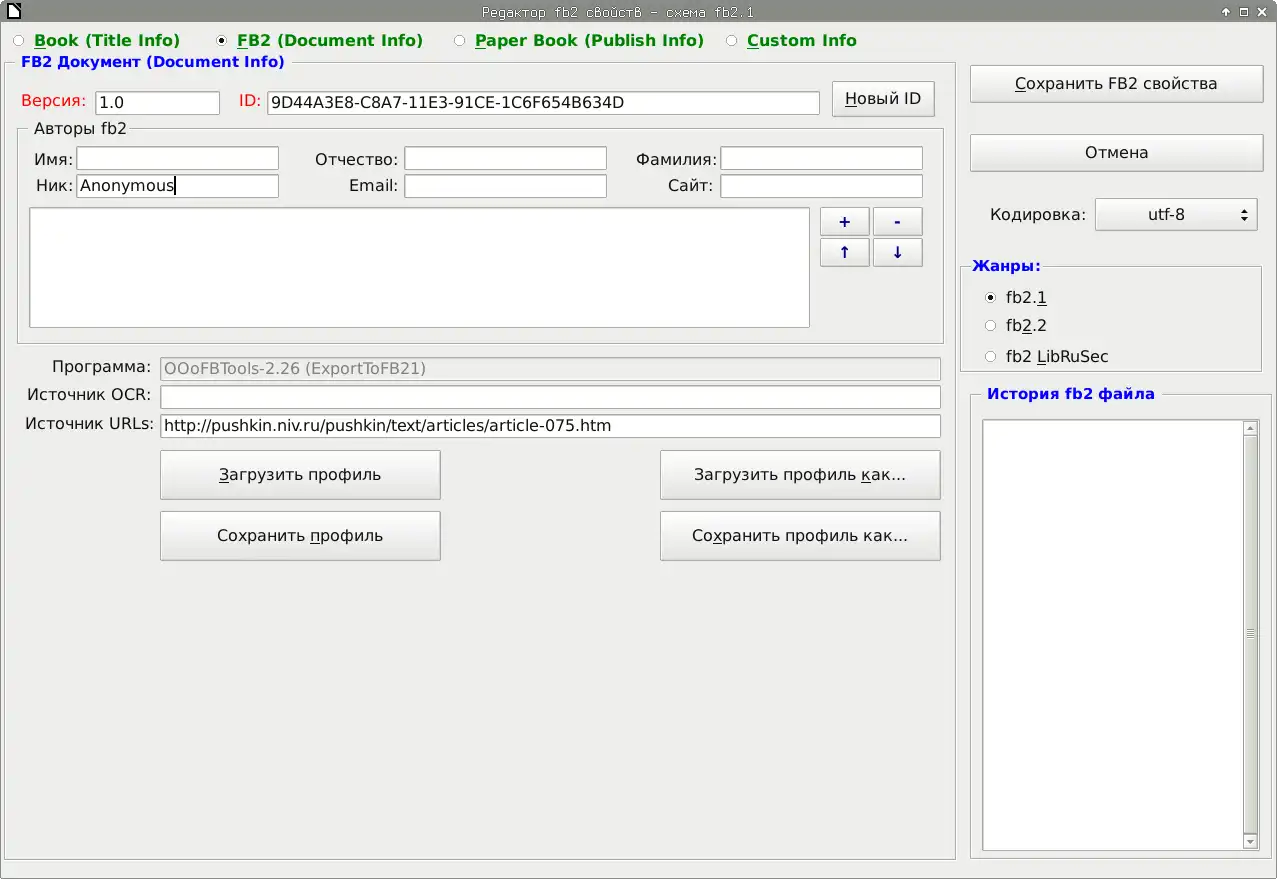Image resolution: width=1277 pixels, height=879 pixels.
Task: Click the title bar keep-above arrow icon
Action: pyautogui.click(x=1226, y=12)
